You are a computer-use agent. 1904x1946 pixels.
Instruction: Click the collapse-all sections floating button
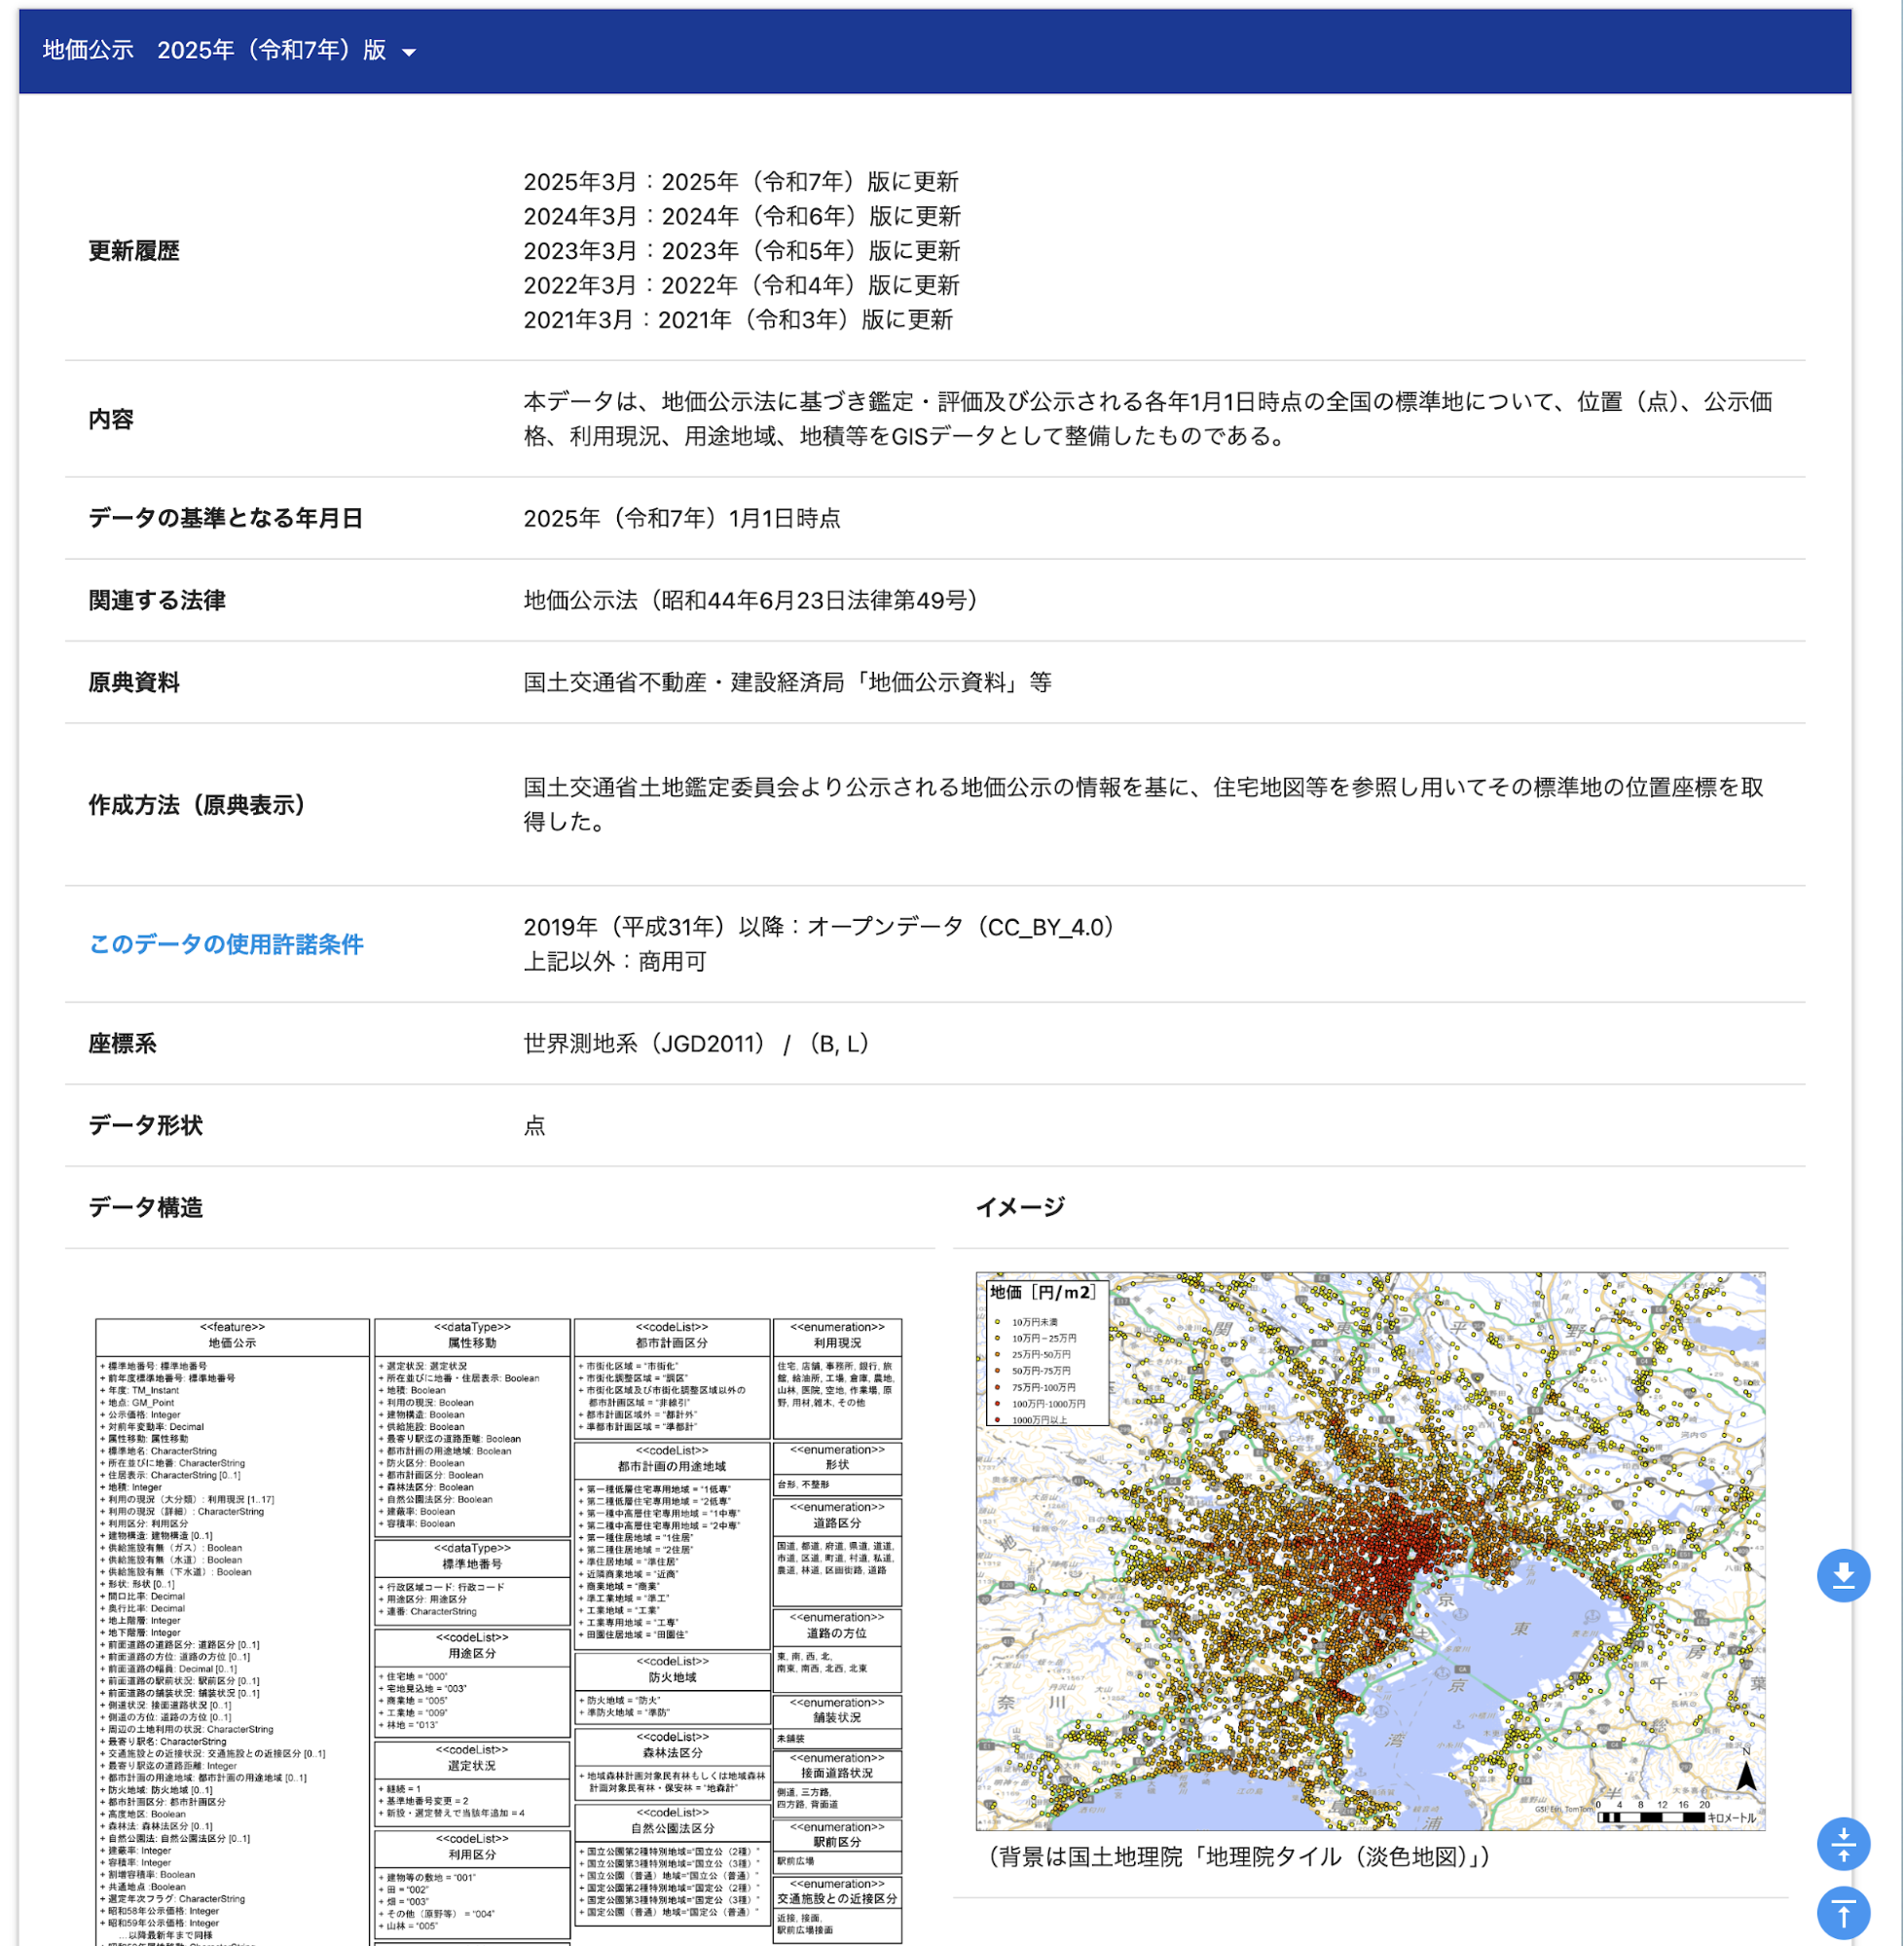pos(1843,1843)
